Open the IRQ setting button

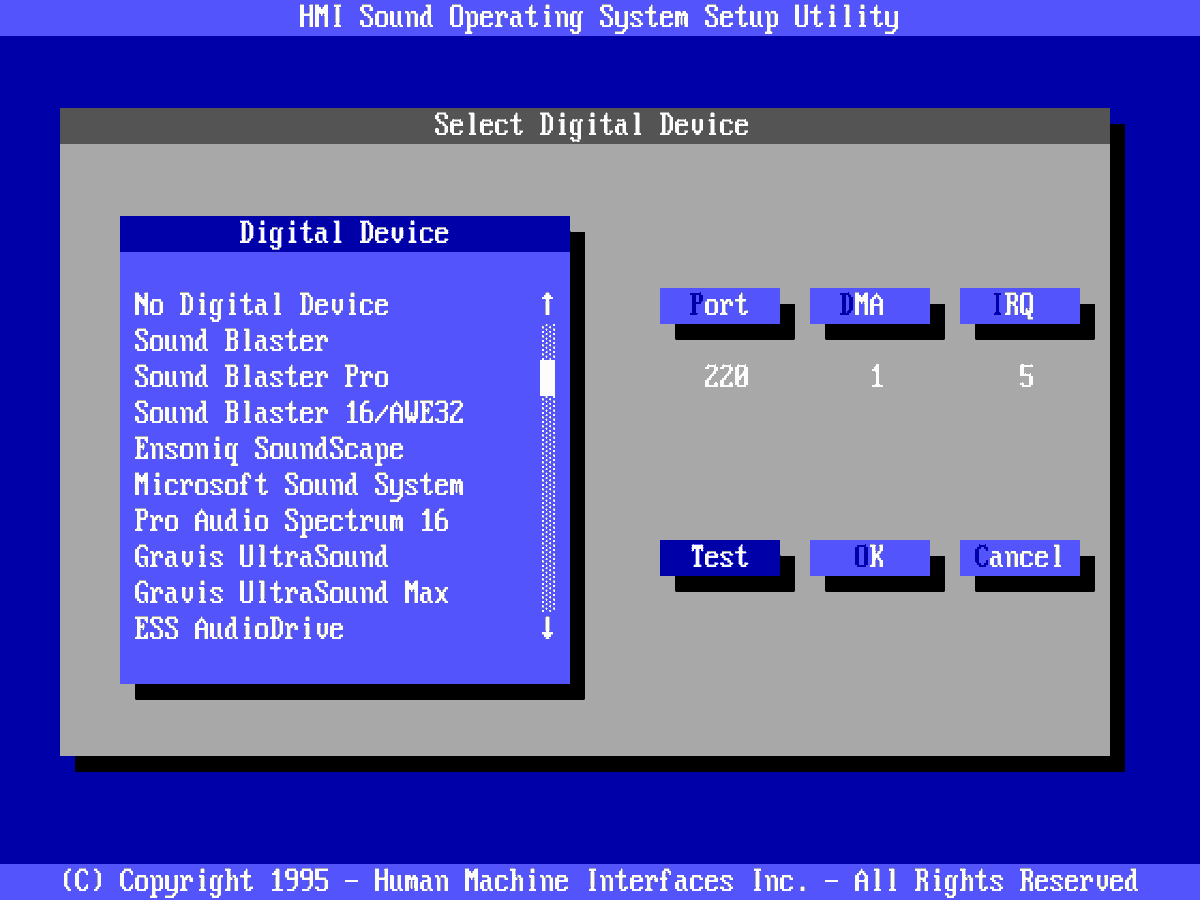(x=1020, y=305)
